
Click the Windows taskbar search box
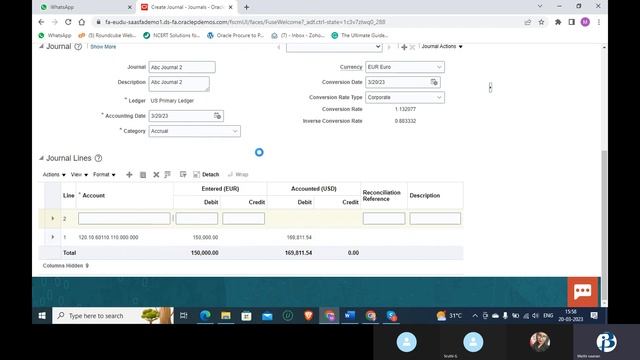point(113,316)
